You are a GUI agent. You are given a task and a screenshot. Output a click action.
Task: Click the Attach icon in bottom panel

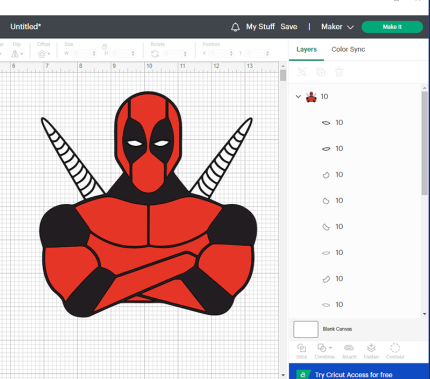pos(349,348)
